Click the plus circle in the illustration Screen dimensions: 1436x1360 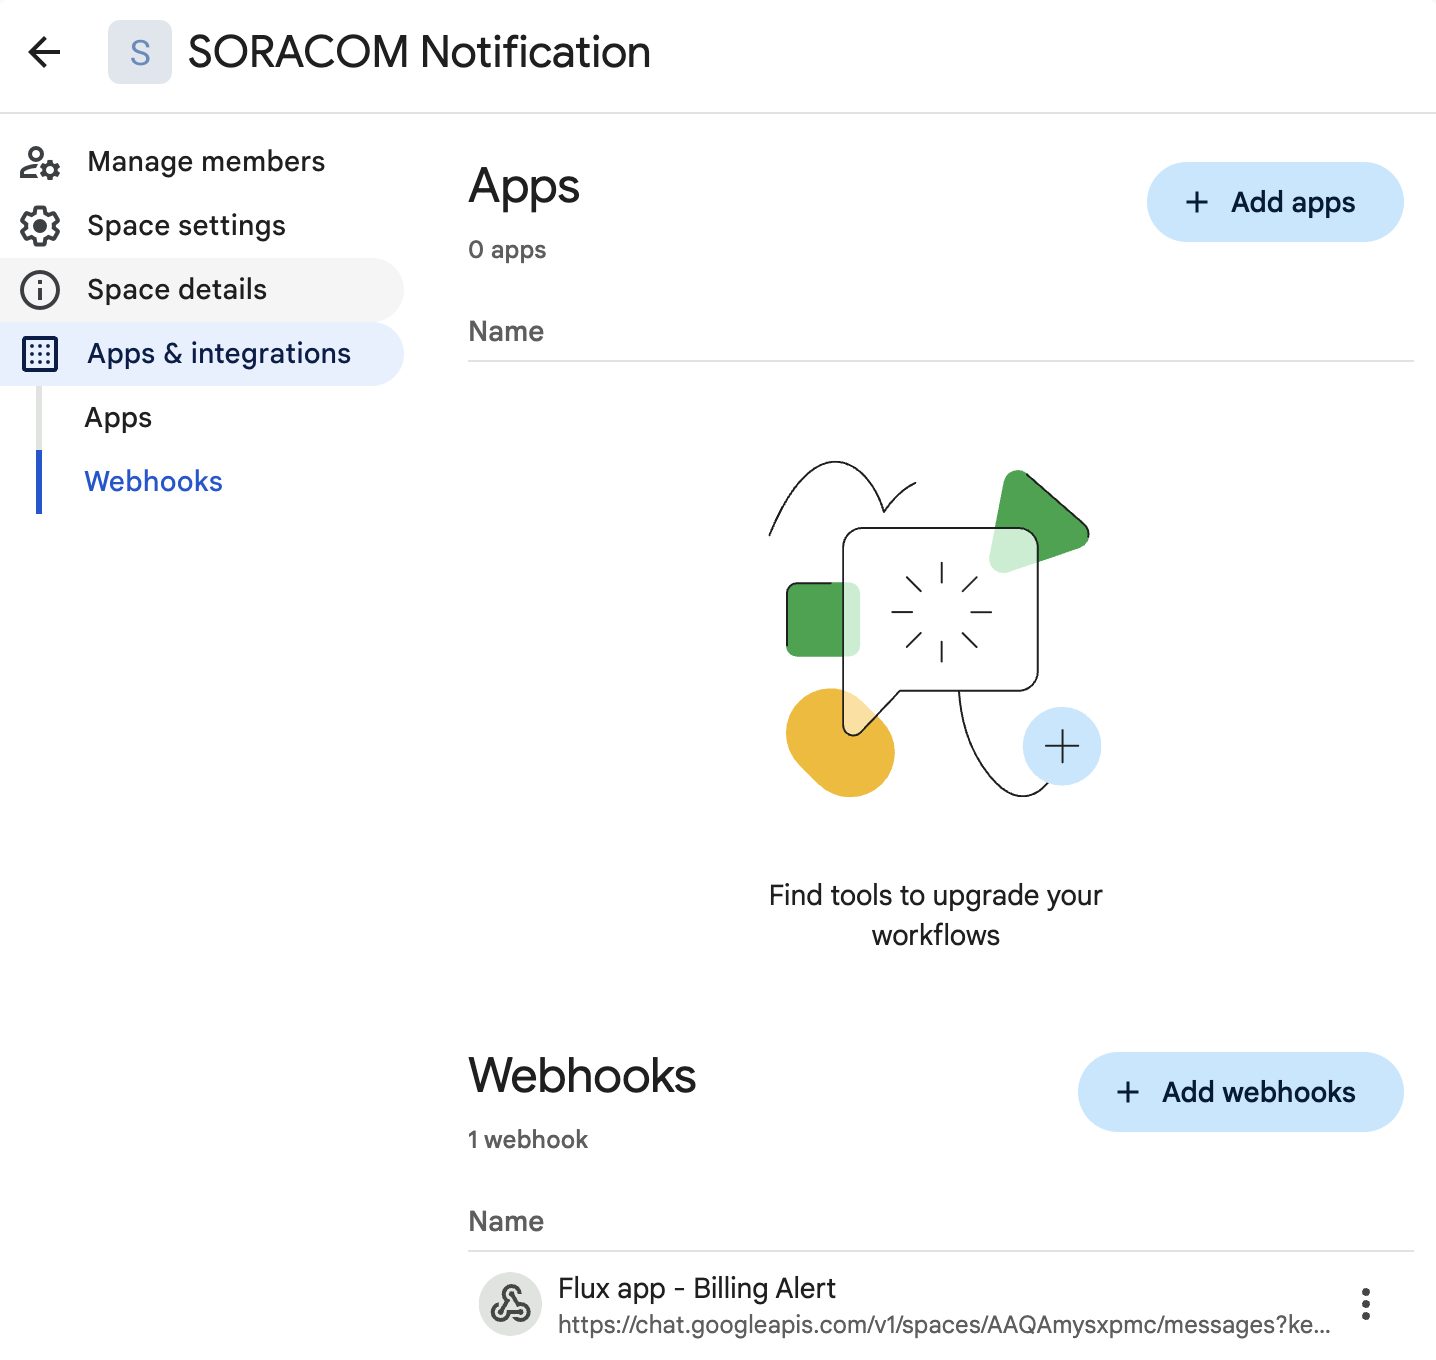1062,746
